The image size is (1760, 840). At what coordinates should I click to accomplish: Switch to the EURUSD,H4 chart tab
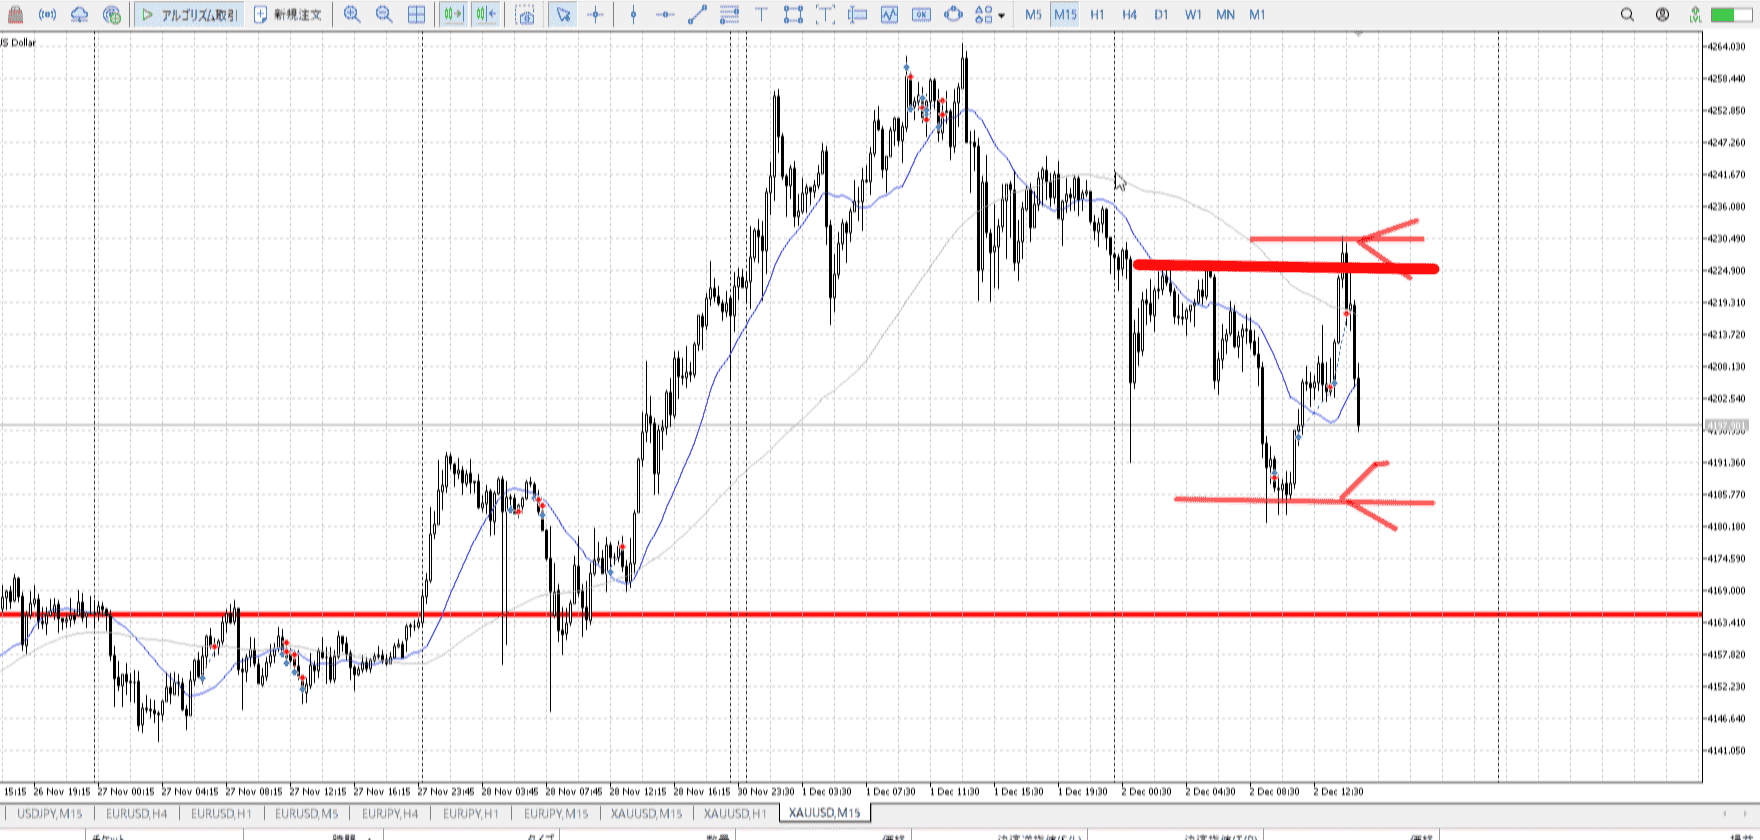(137, 813)
